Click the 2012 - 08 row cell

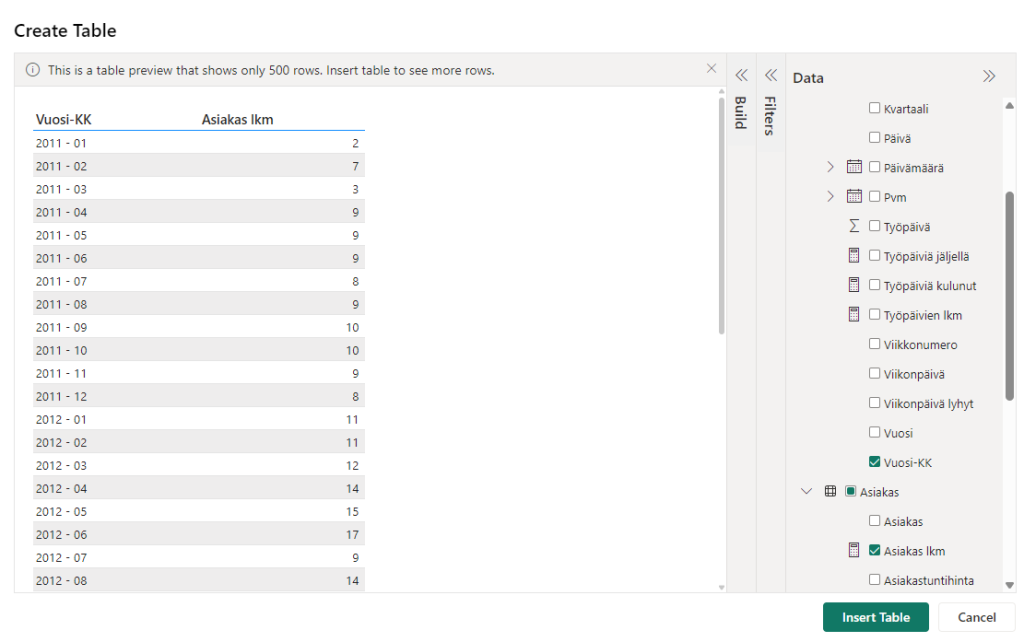pyautogui.click(x=61, y=581)
